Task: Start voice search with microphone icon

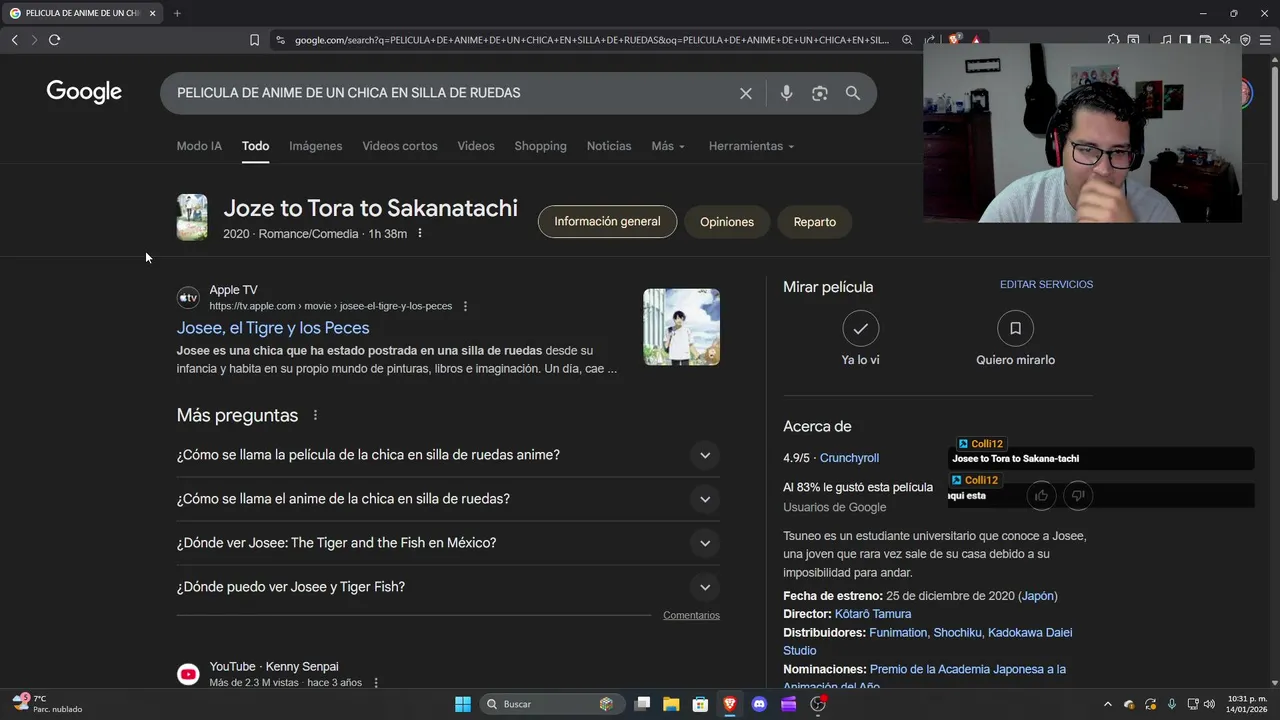Action: tap(787, 93)
